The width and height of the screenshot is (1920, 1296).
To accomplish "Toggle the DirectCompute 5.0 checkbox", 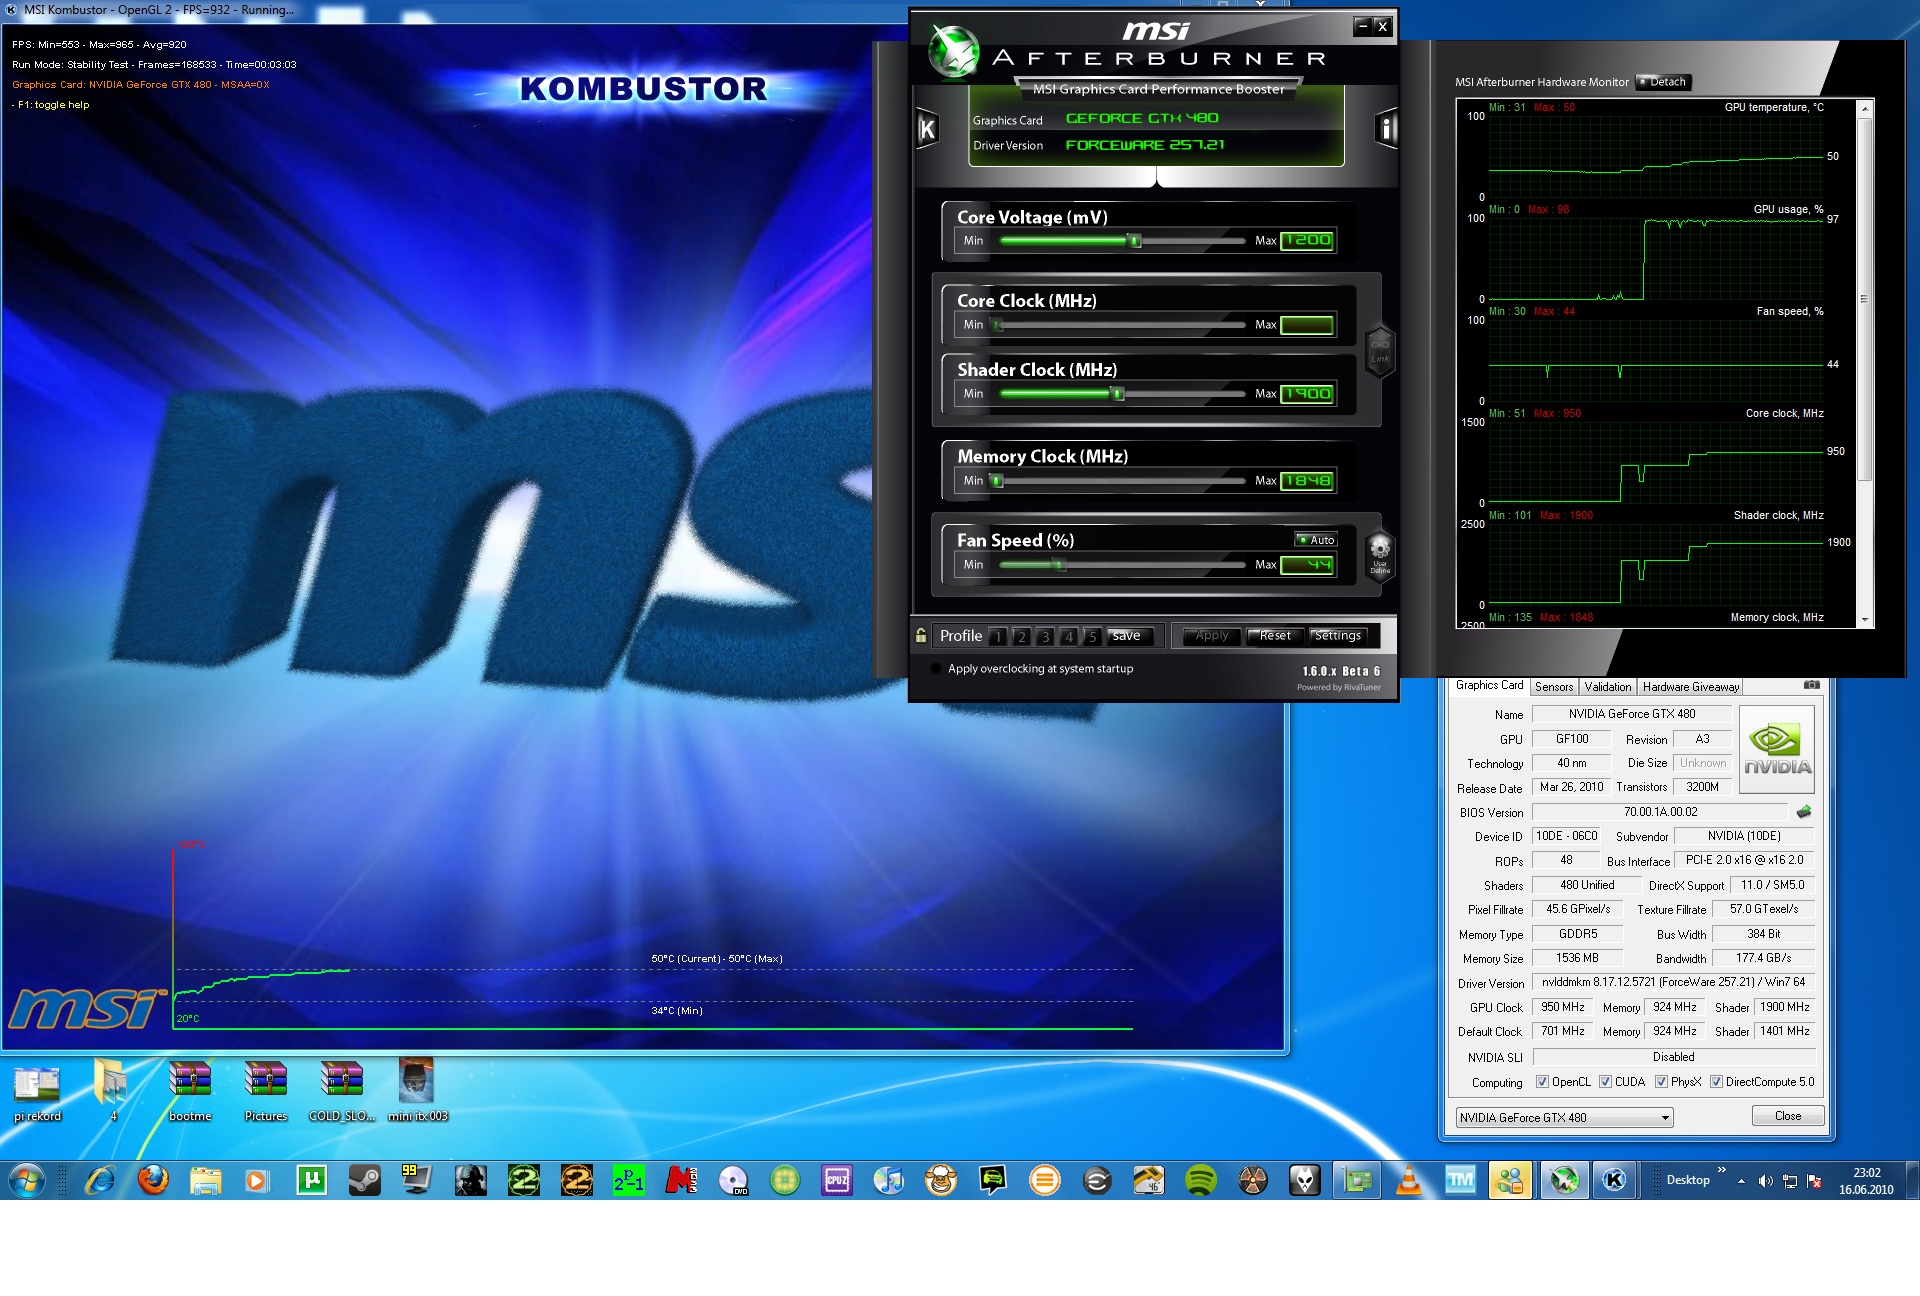I will click(x=1716, y=1082).
